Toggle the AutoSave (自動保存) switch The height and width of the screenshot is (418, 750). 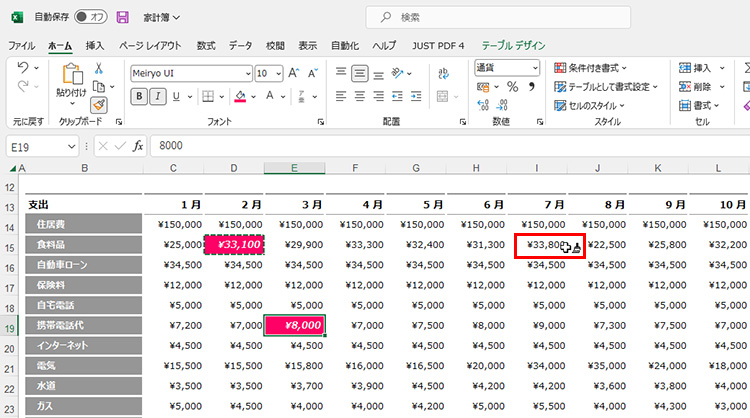click(92, 17)
